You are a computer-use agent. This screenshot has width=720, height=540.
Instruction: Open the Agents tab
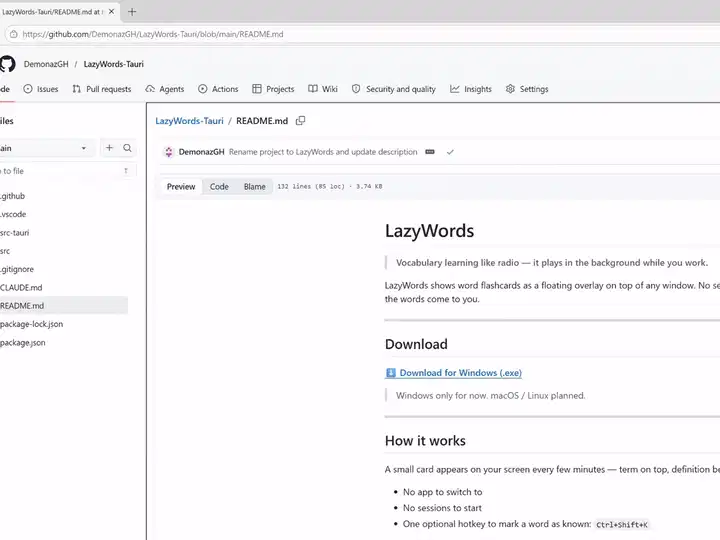[165, 89]
